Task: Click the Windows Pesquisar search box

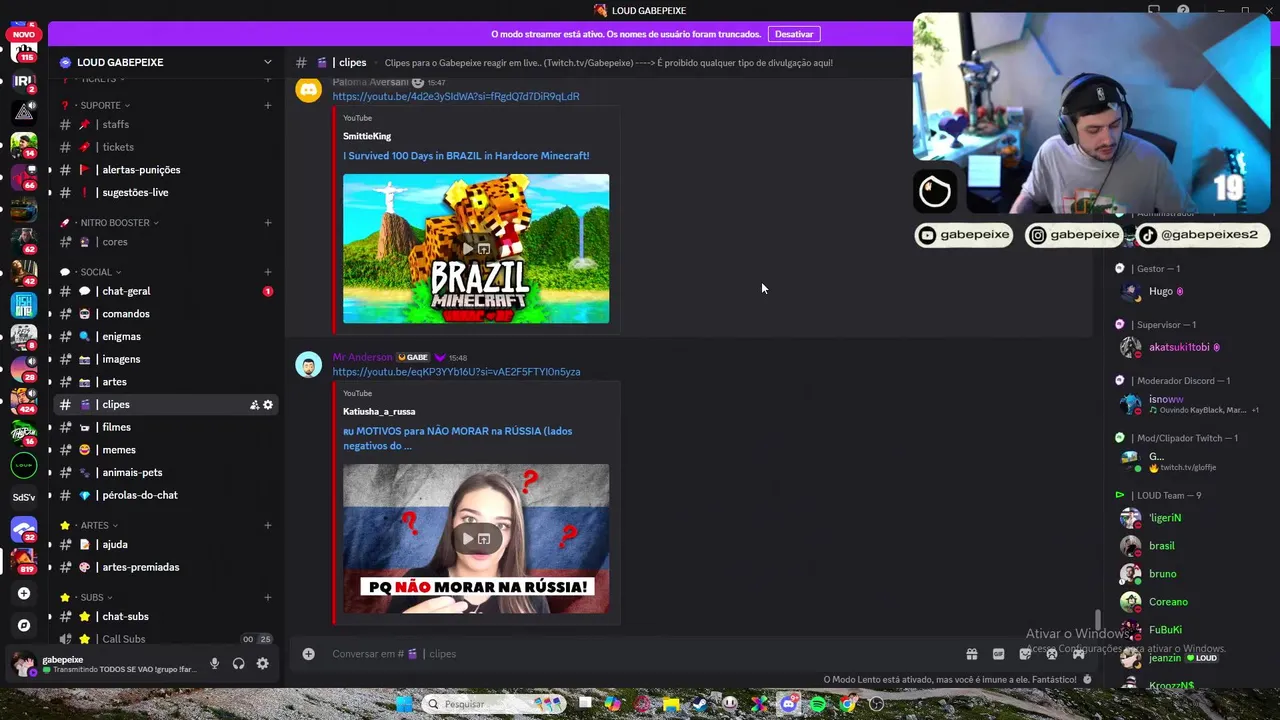Action: pos(493,704)
